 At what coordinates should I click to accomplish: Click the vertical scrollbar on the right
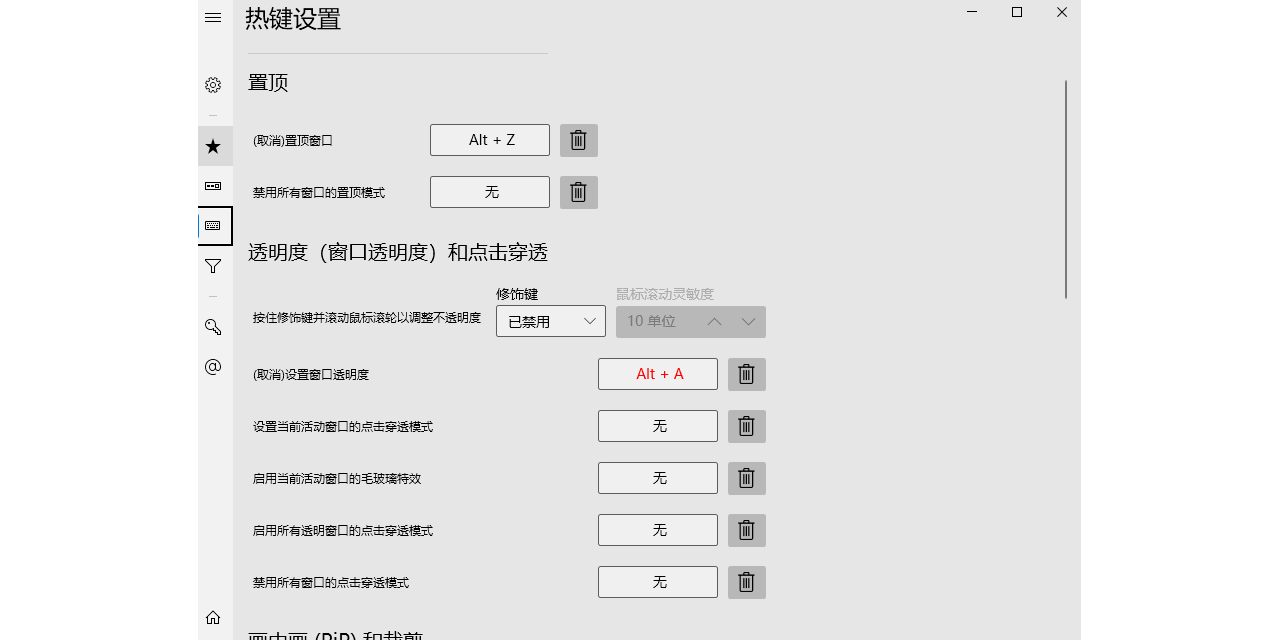pyautogui.click(x=1066, y=190)
